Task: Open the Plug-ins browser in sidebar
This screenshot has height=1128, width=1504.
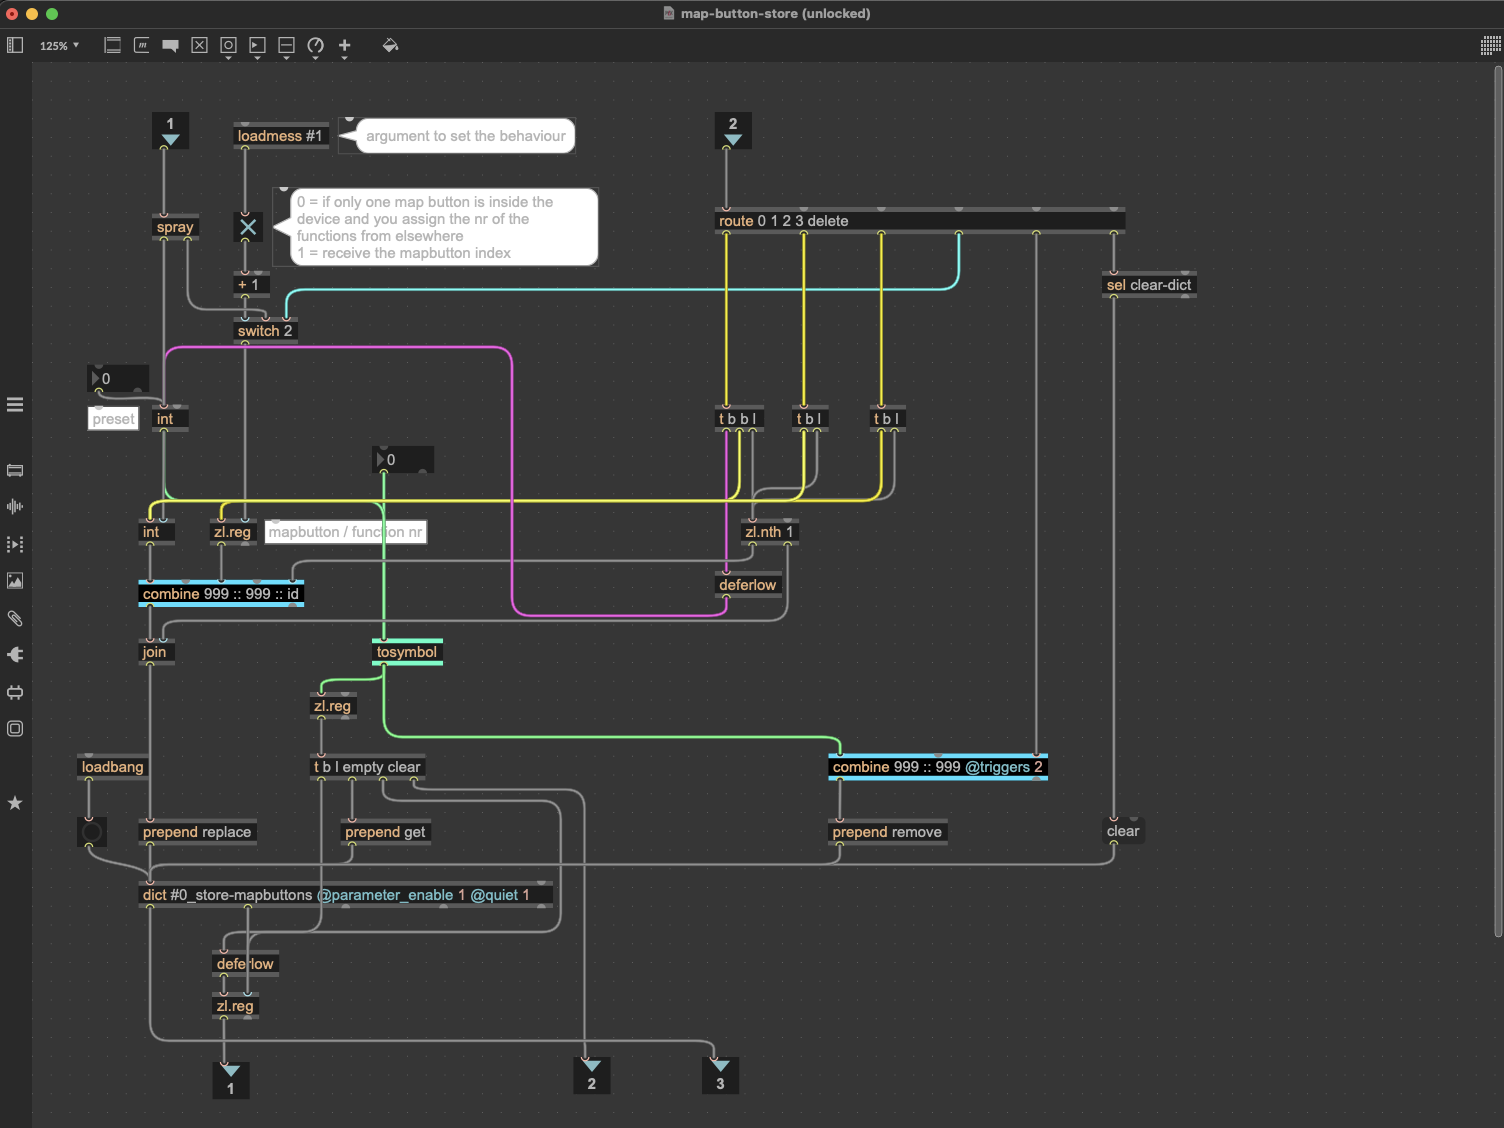Action: click(15, 655)
